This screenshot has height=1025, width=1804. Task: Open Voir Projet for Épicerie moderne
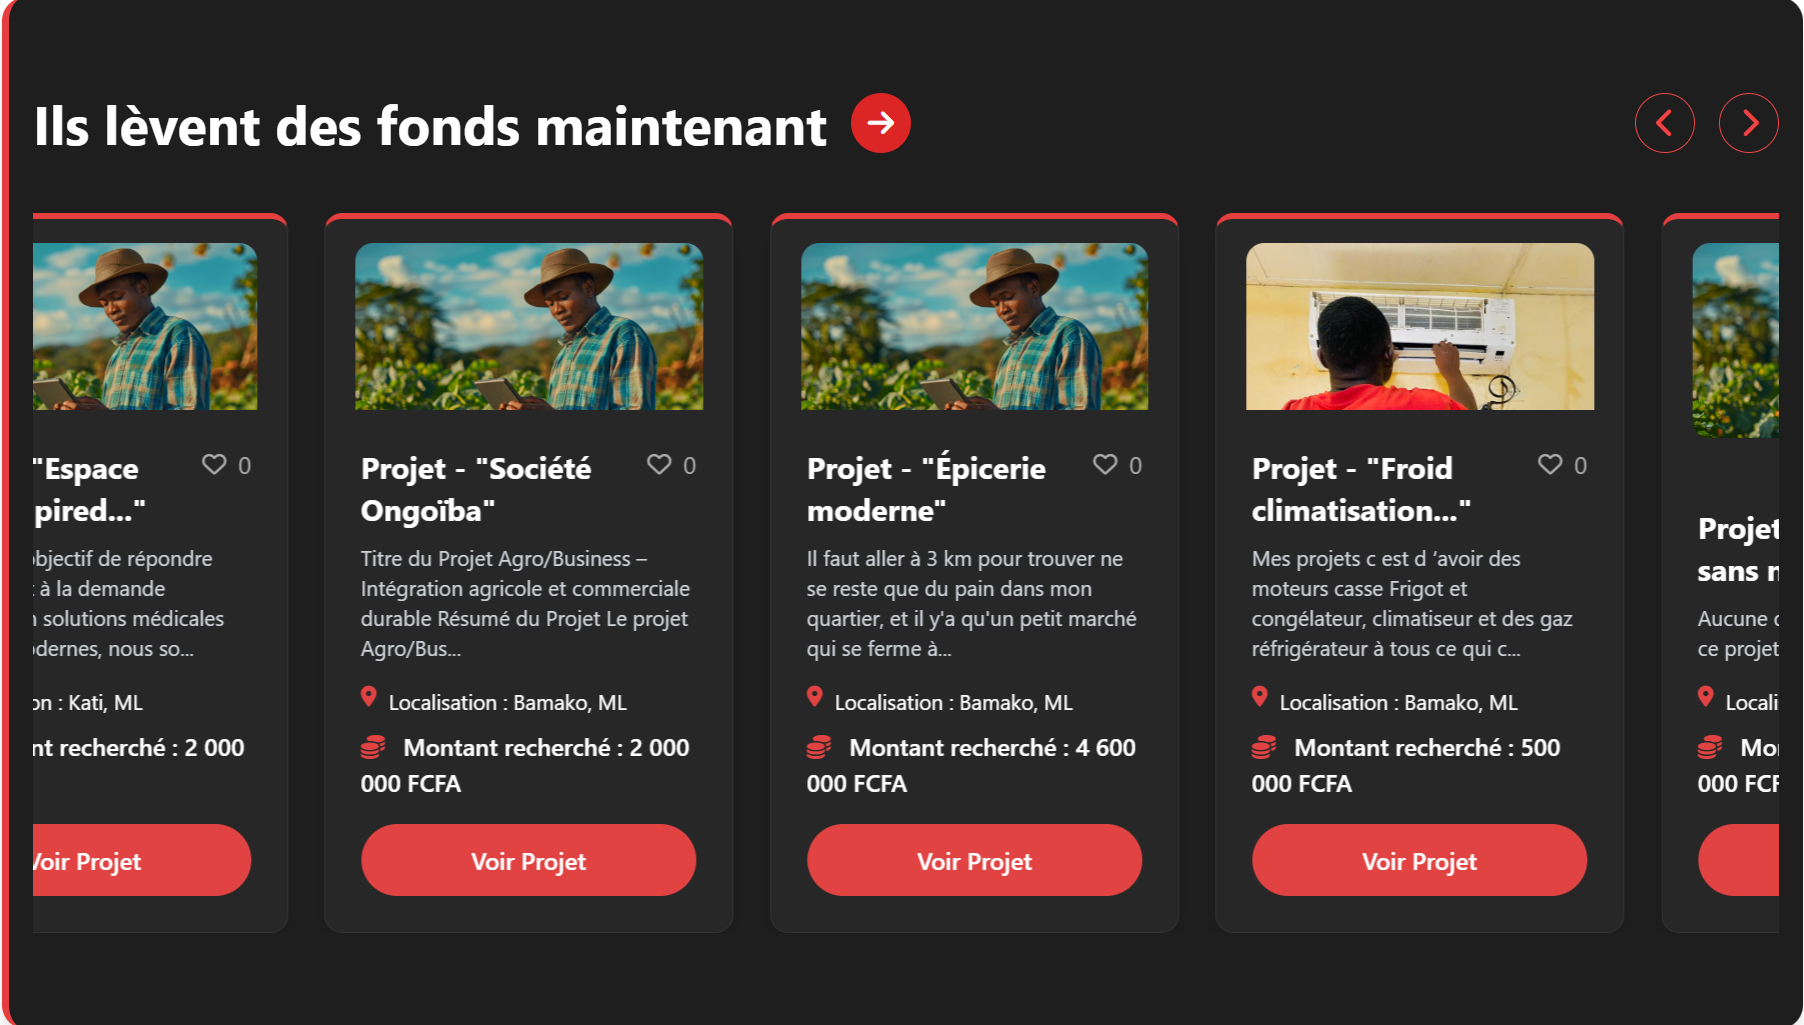(x=974, y=860)
